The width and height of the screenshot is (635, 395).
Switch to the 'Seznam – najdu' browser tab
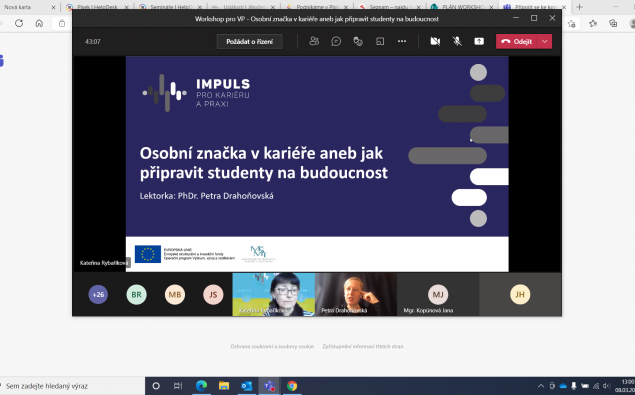click(390, 7)
